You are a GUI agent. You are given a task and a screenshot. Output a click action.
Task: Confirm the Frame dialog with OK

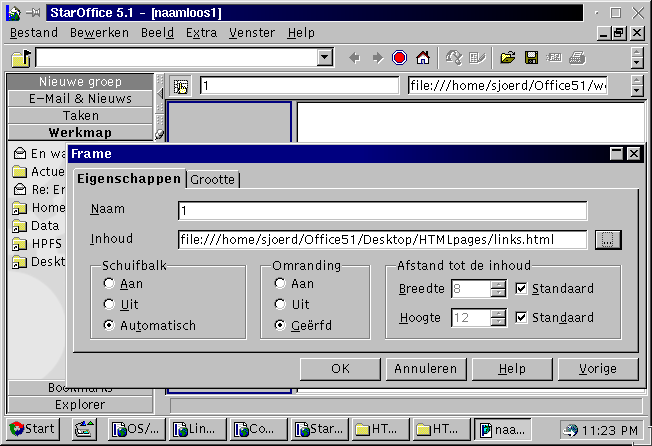(340, 369)
